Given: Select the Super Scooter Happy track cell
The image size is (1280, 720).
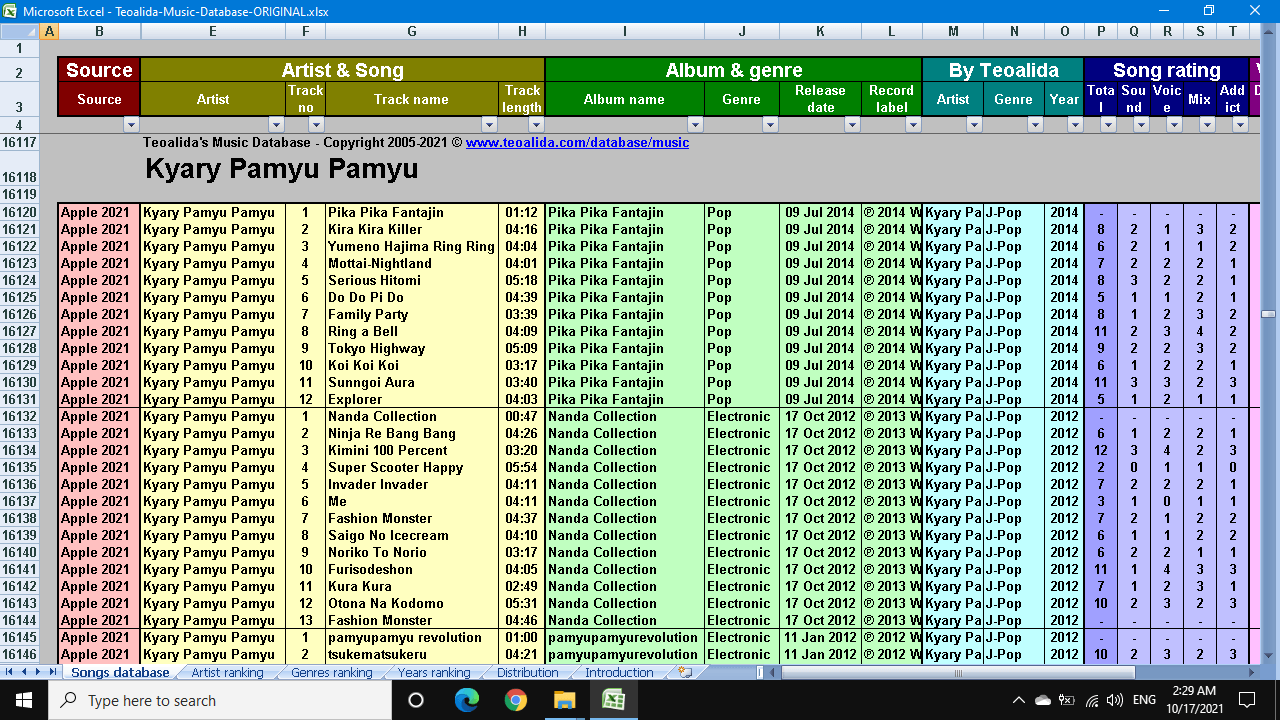Looking at the screenshot, I should [x=412, y=467].
